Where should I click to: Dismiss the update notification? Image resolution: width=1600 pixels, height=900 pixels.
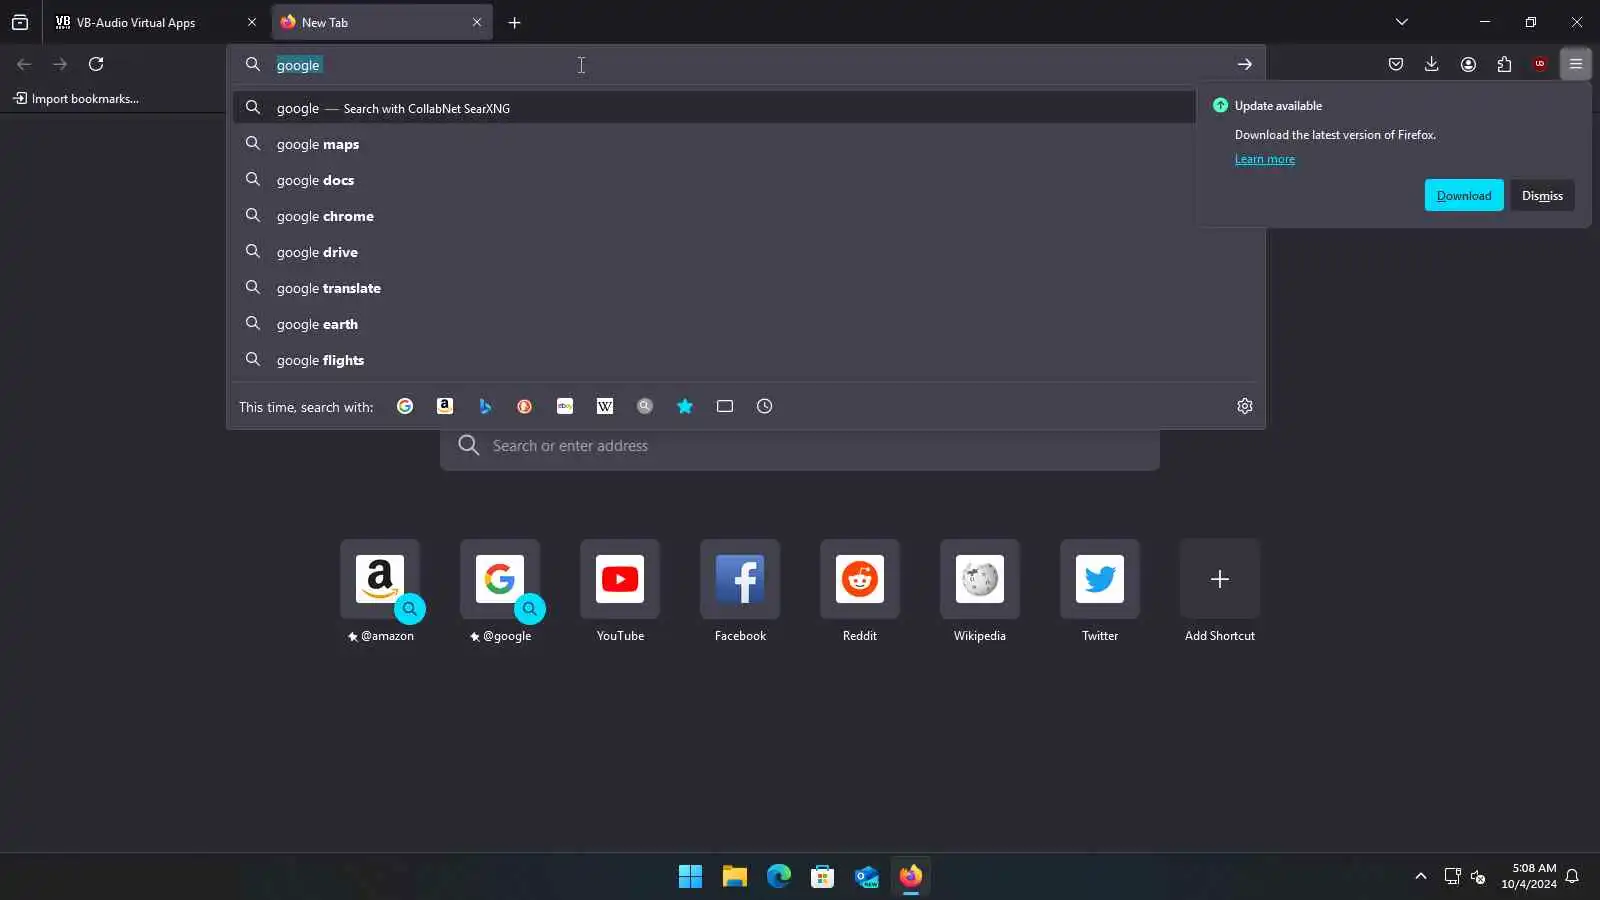[x=1542, y=195]
